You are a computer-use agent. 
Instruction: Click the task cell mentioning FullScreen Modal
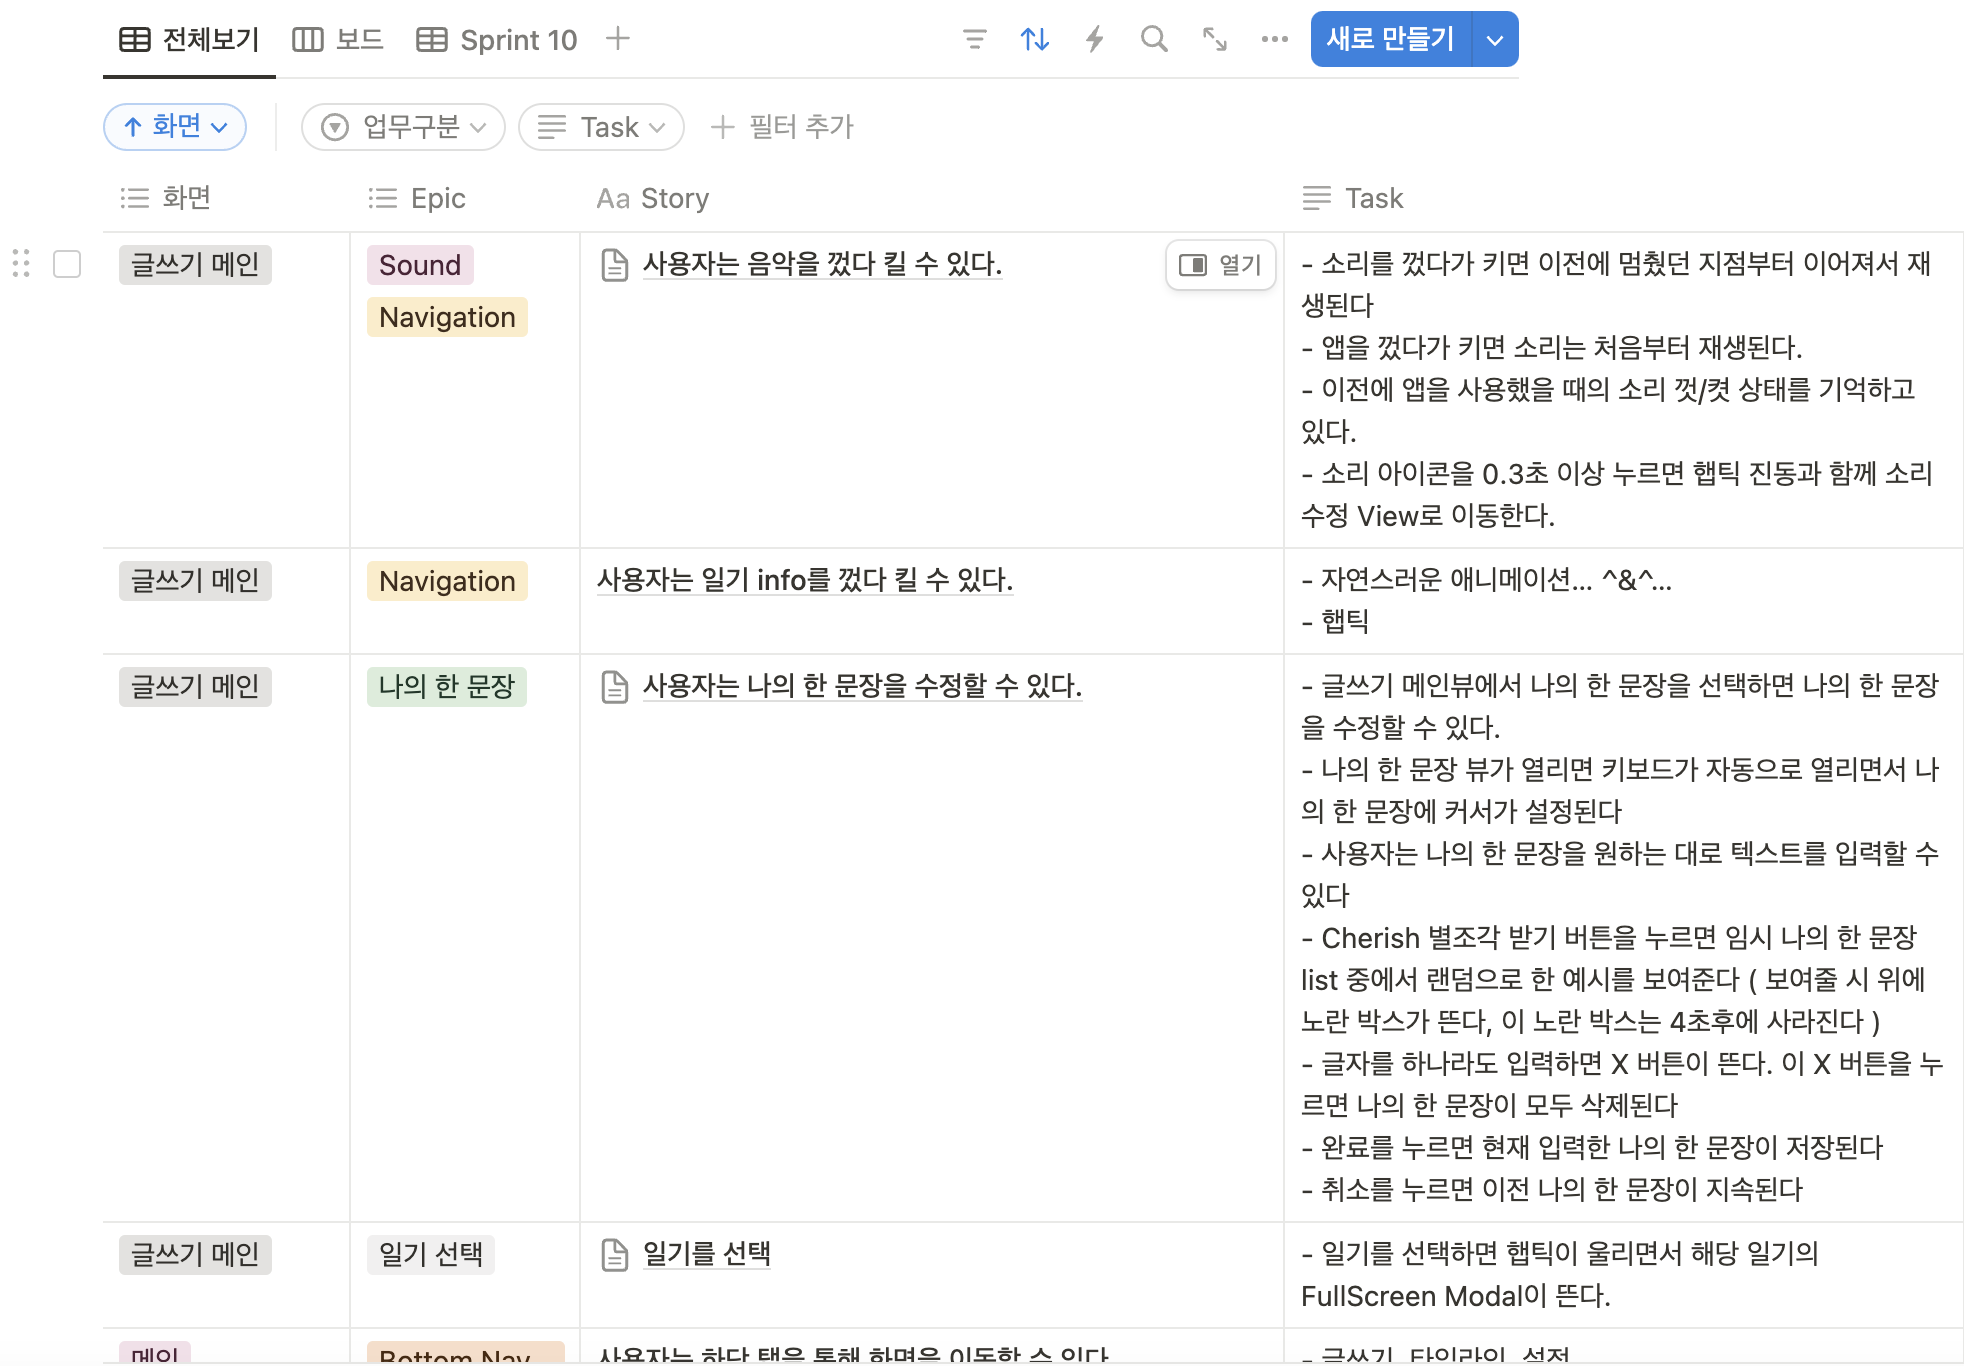coord(1624,1275)
